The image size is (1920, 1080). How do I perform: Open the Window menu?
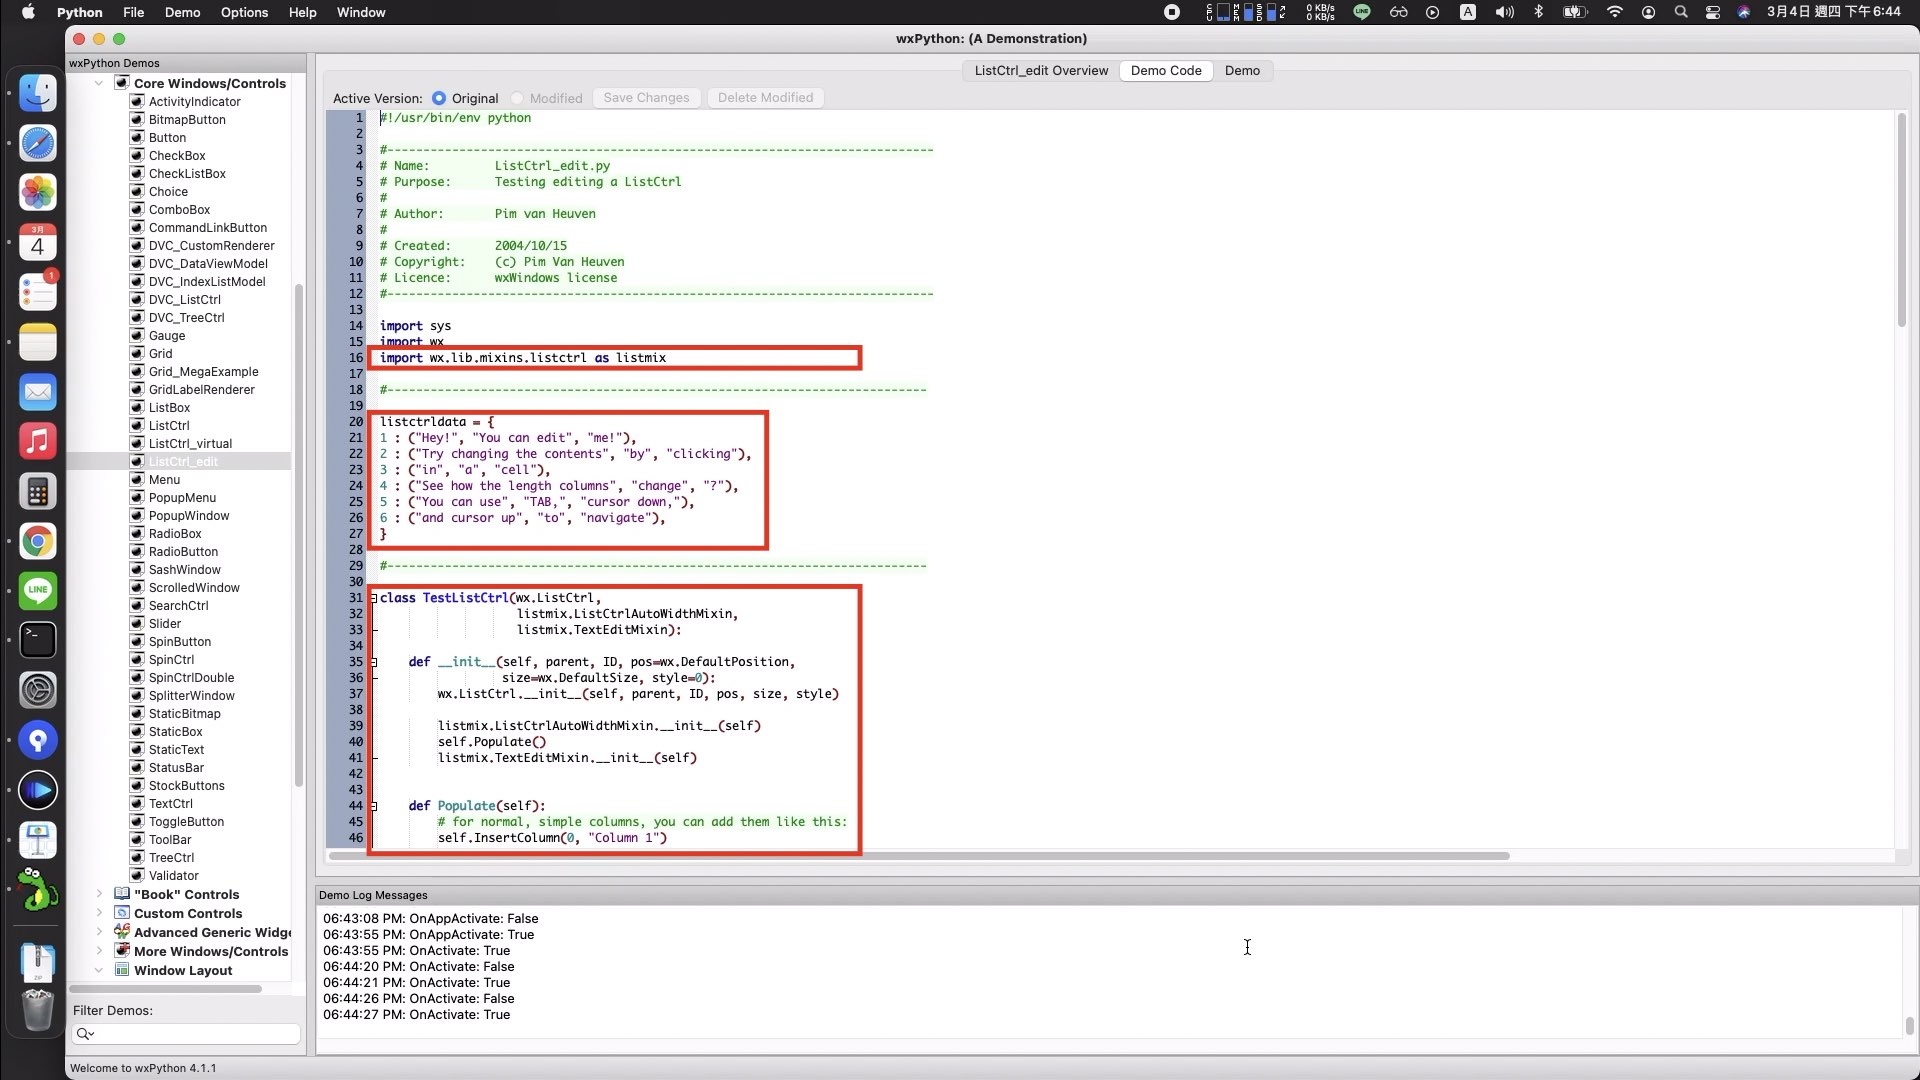361,12
